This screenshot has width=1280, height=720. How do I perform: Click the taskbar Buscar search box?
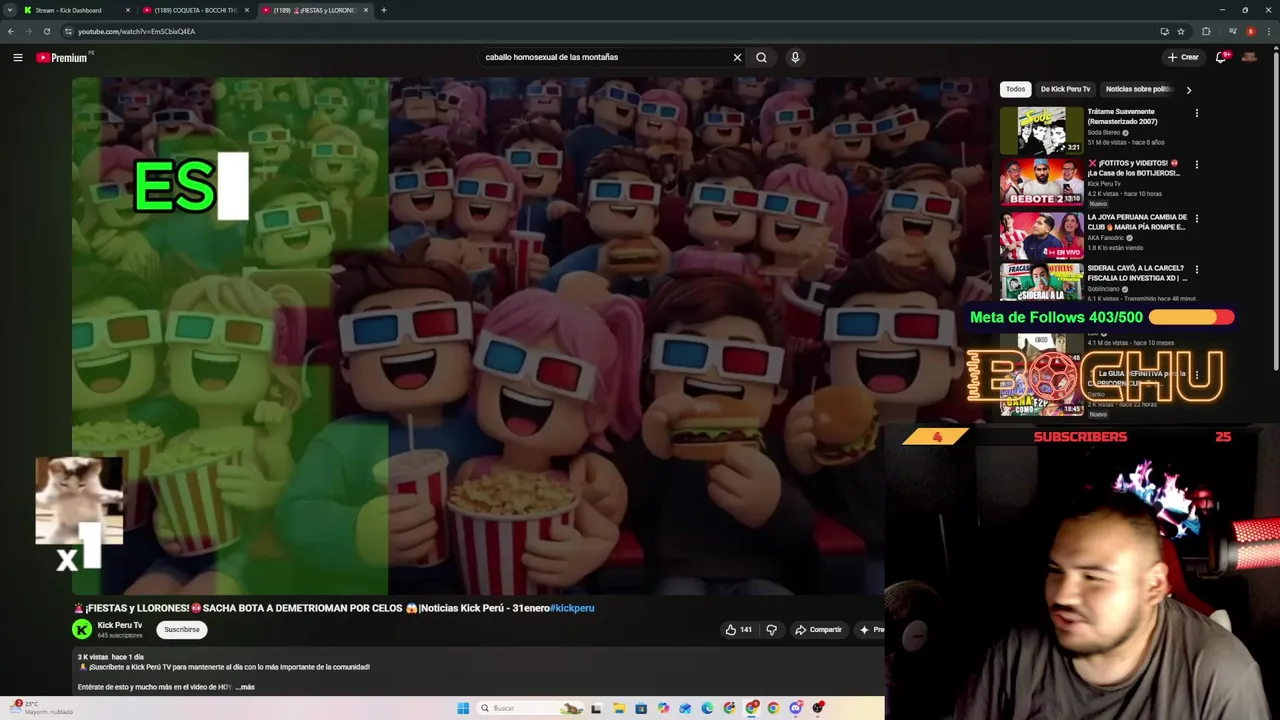(530, 708)
